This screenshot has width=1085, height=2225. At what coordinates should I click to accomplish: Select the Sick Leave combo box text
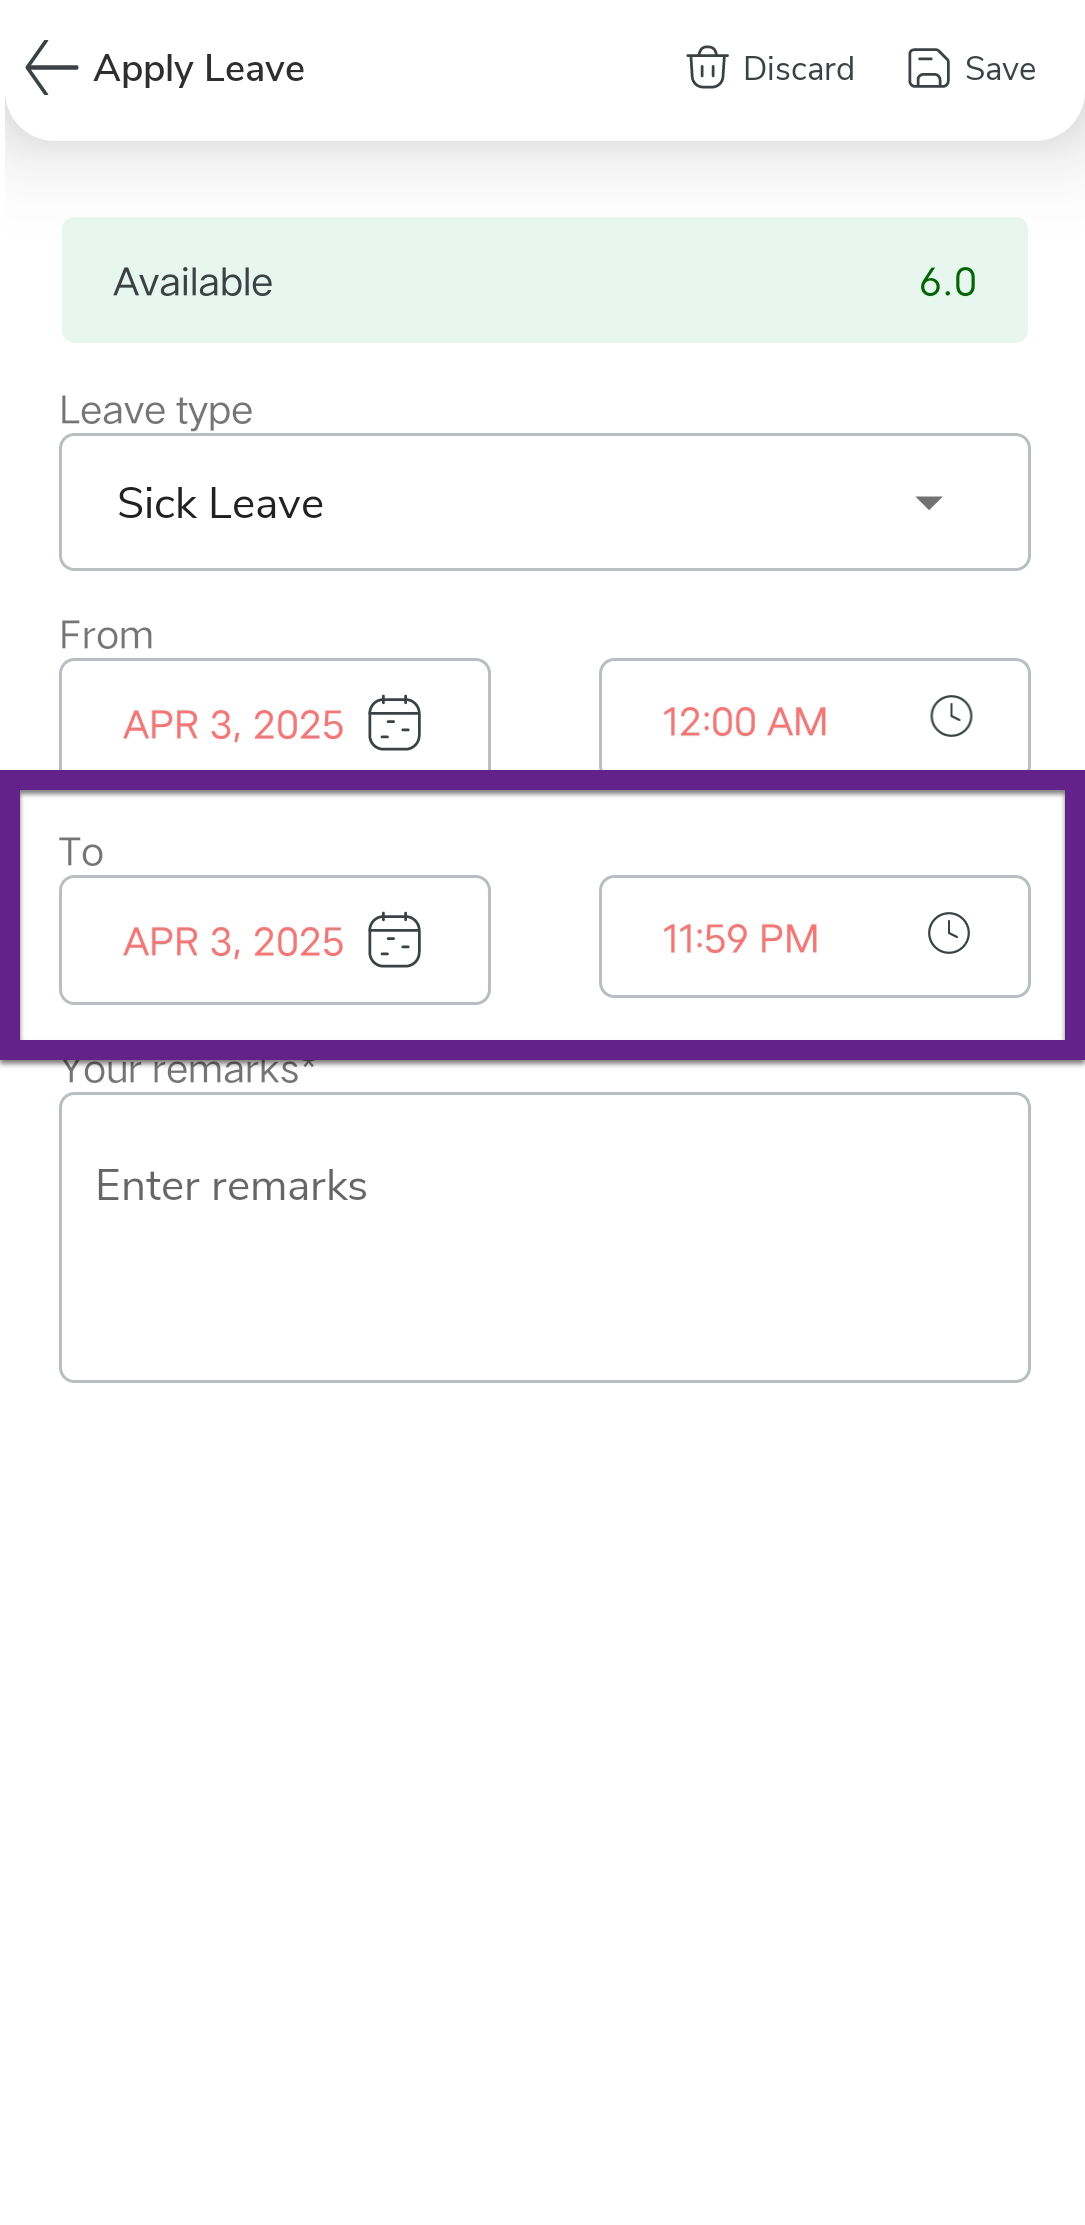221,503
